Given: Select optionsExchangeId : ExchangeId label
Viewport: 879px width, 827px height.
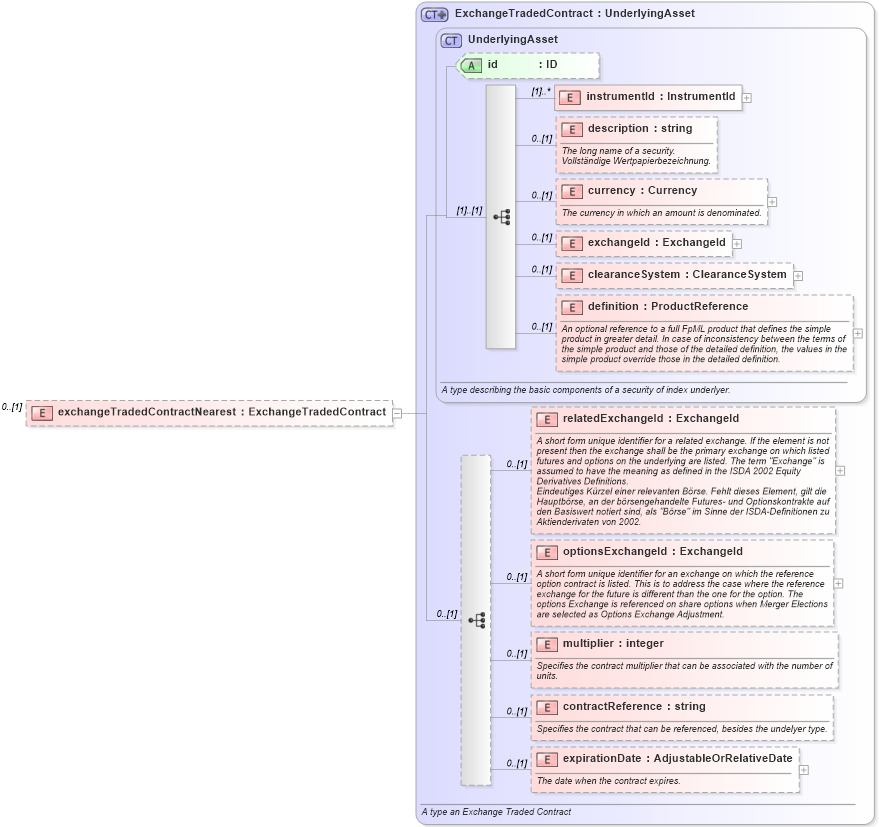Looking at the screenshot, I should (x=653, y=551).
